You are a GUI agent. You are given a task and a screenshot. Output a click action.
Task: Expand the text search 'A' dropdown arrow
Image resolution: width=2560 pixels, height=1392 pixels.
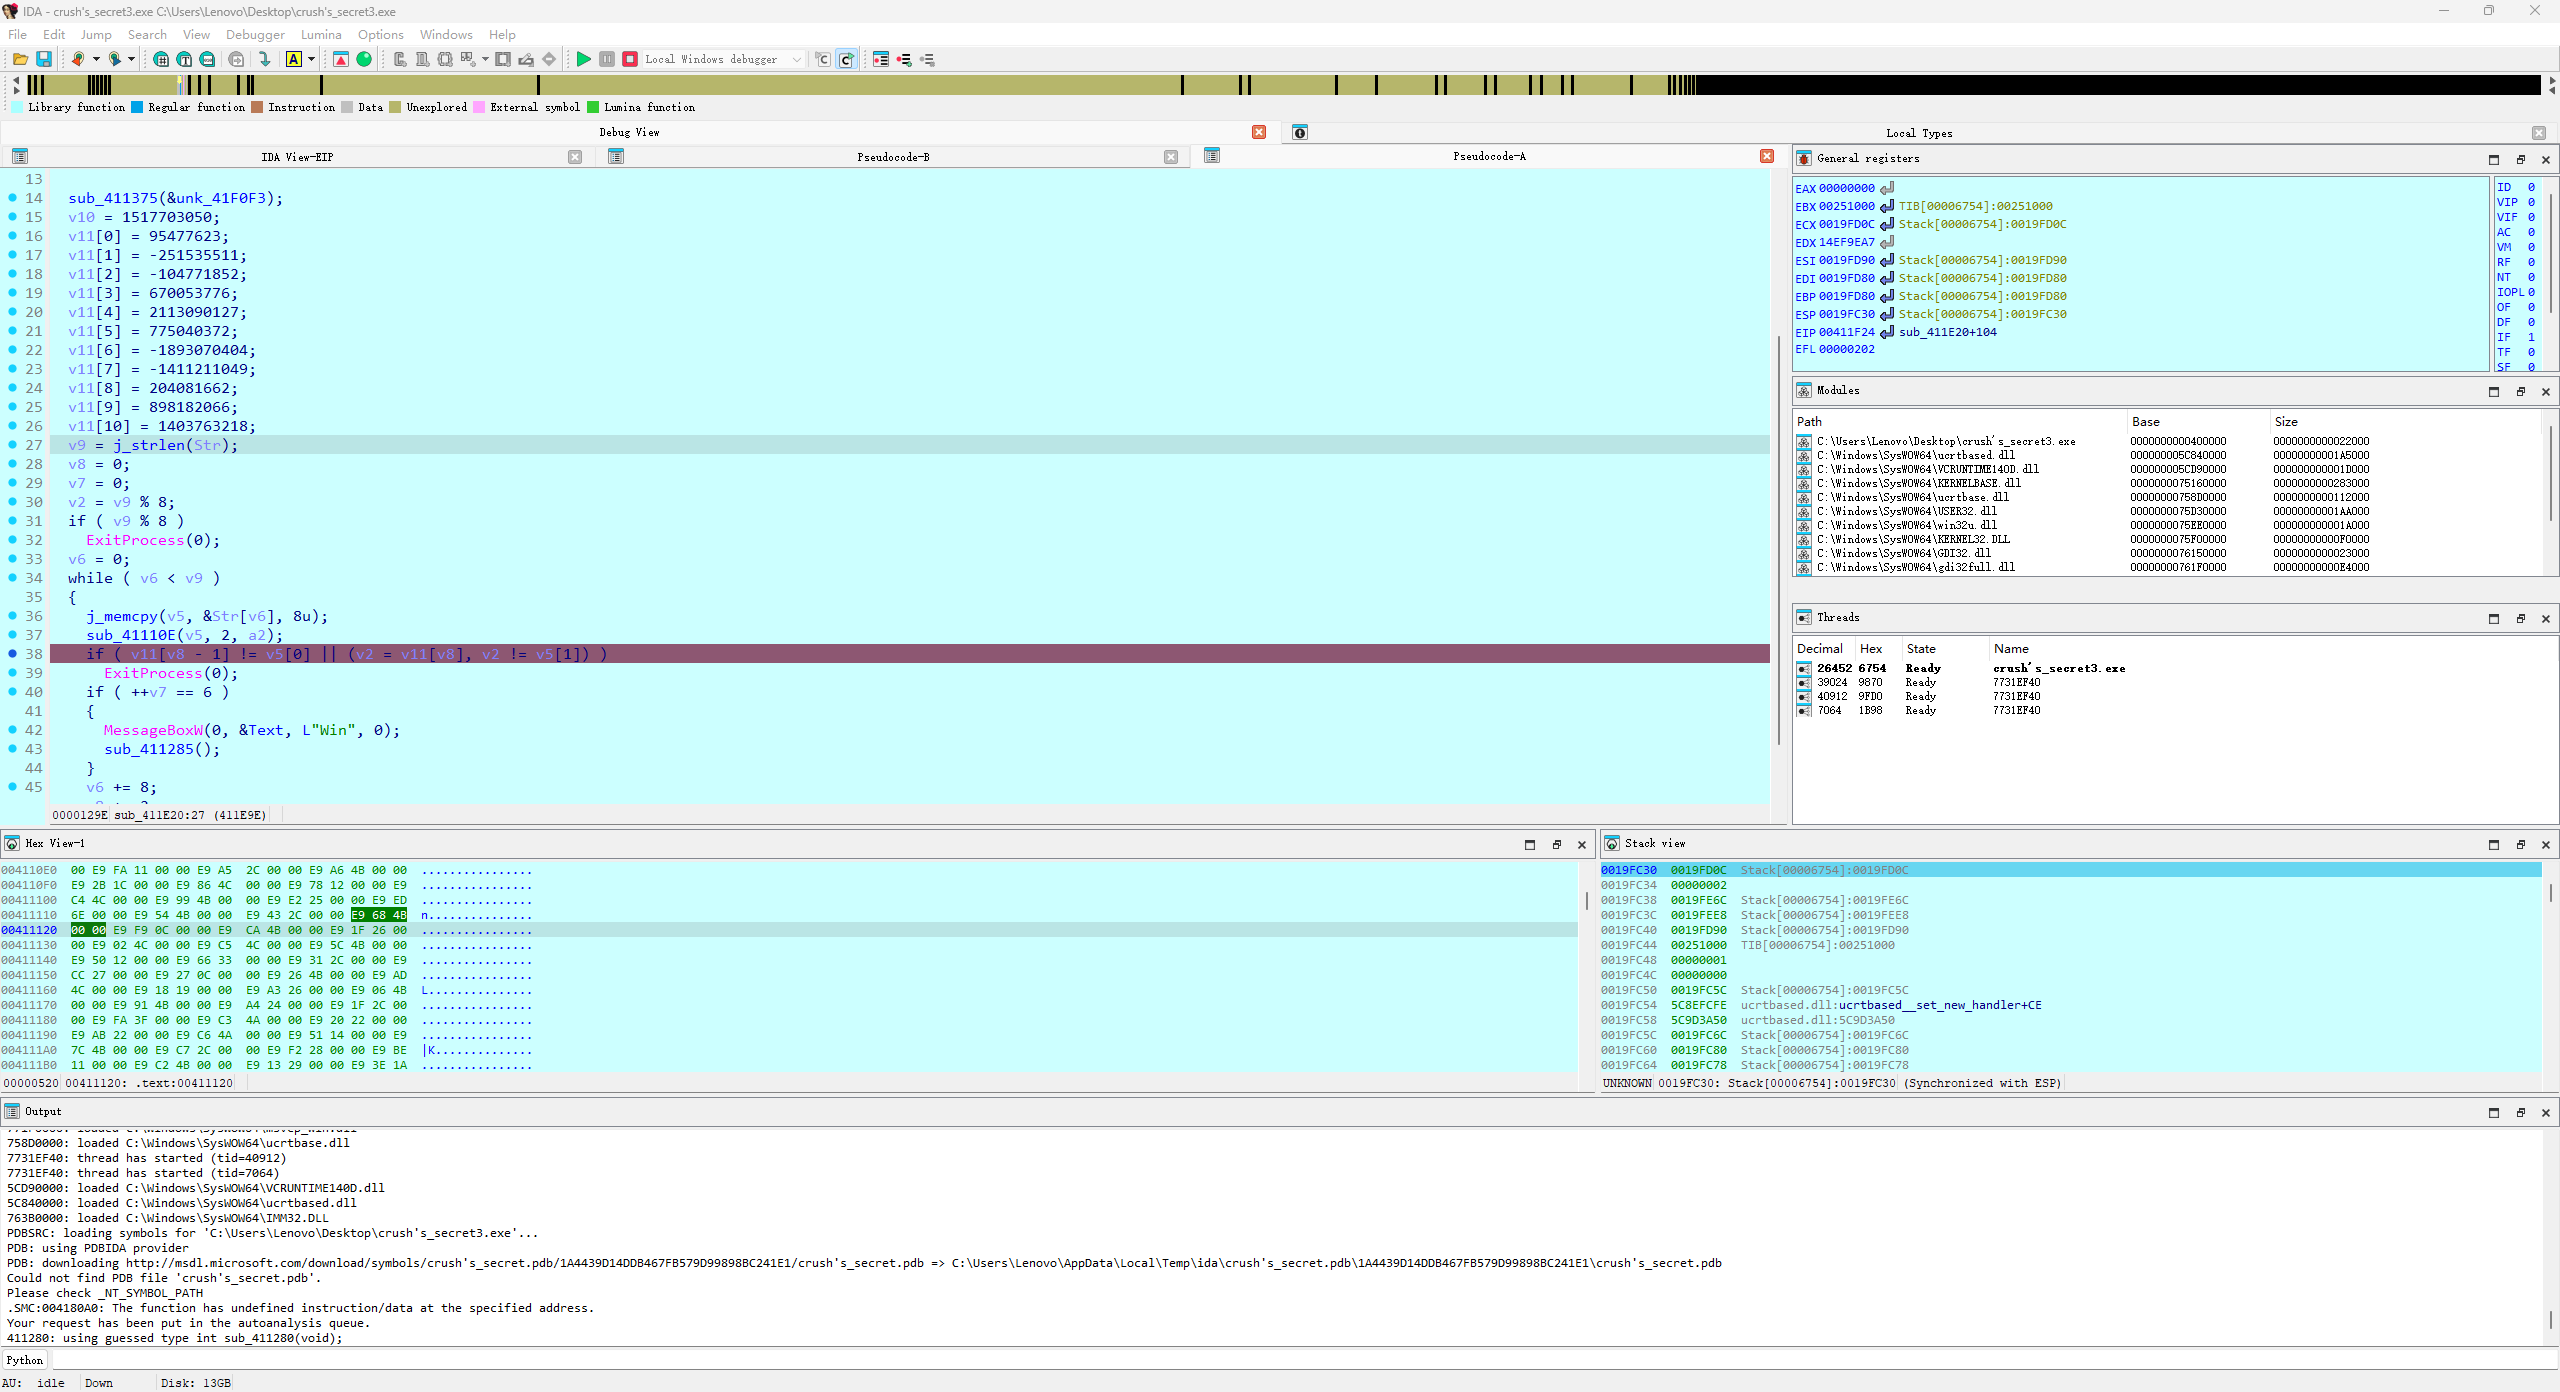tap(311, 60)
